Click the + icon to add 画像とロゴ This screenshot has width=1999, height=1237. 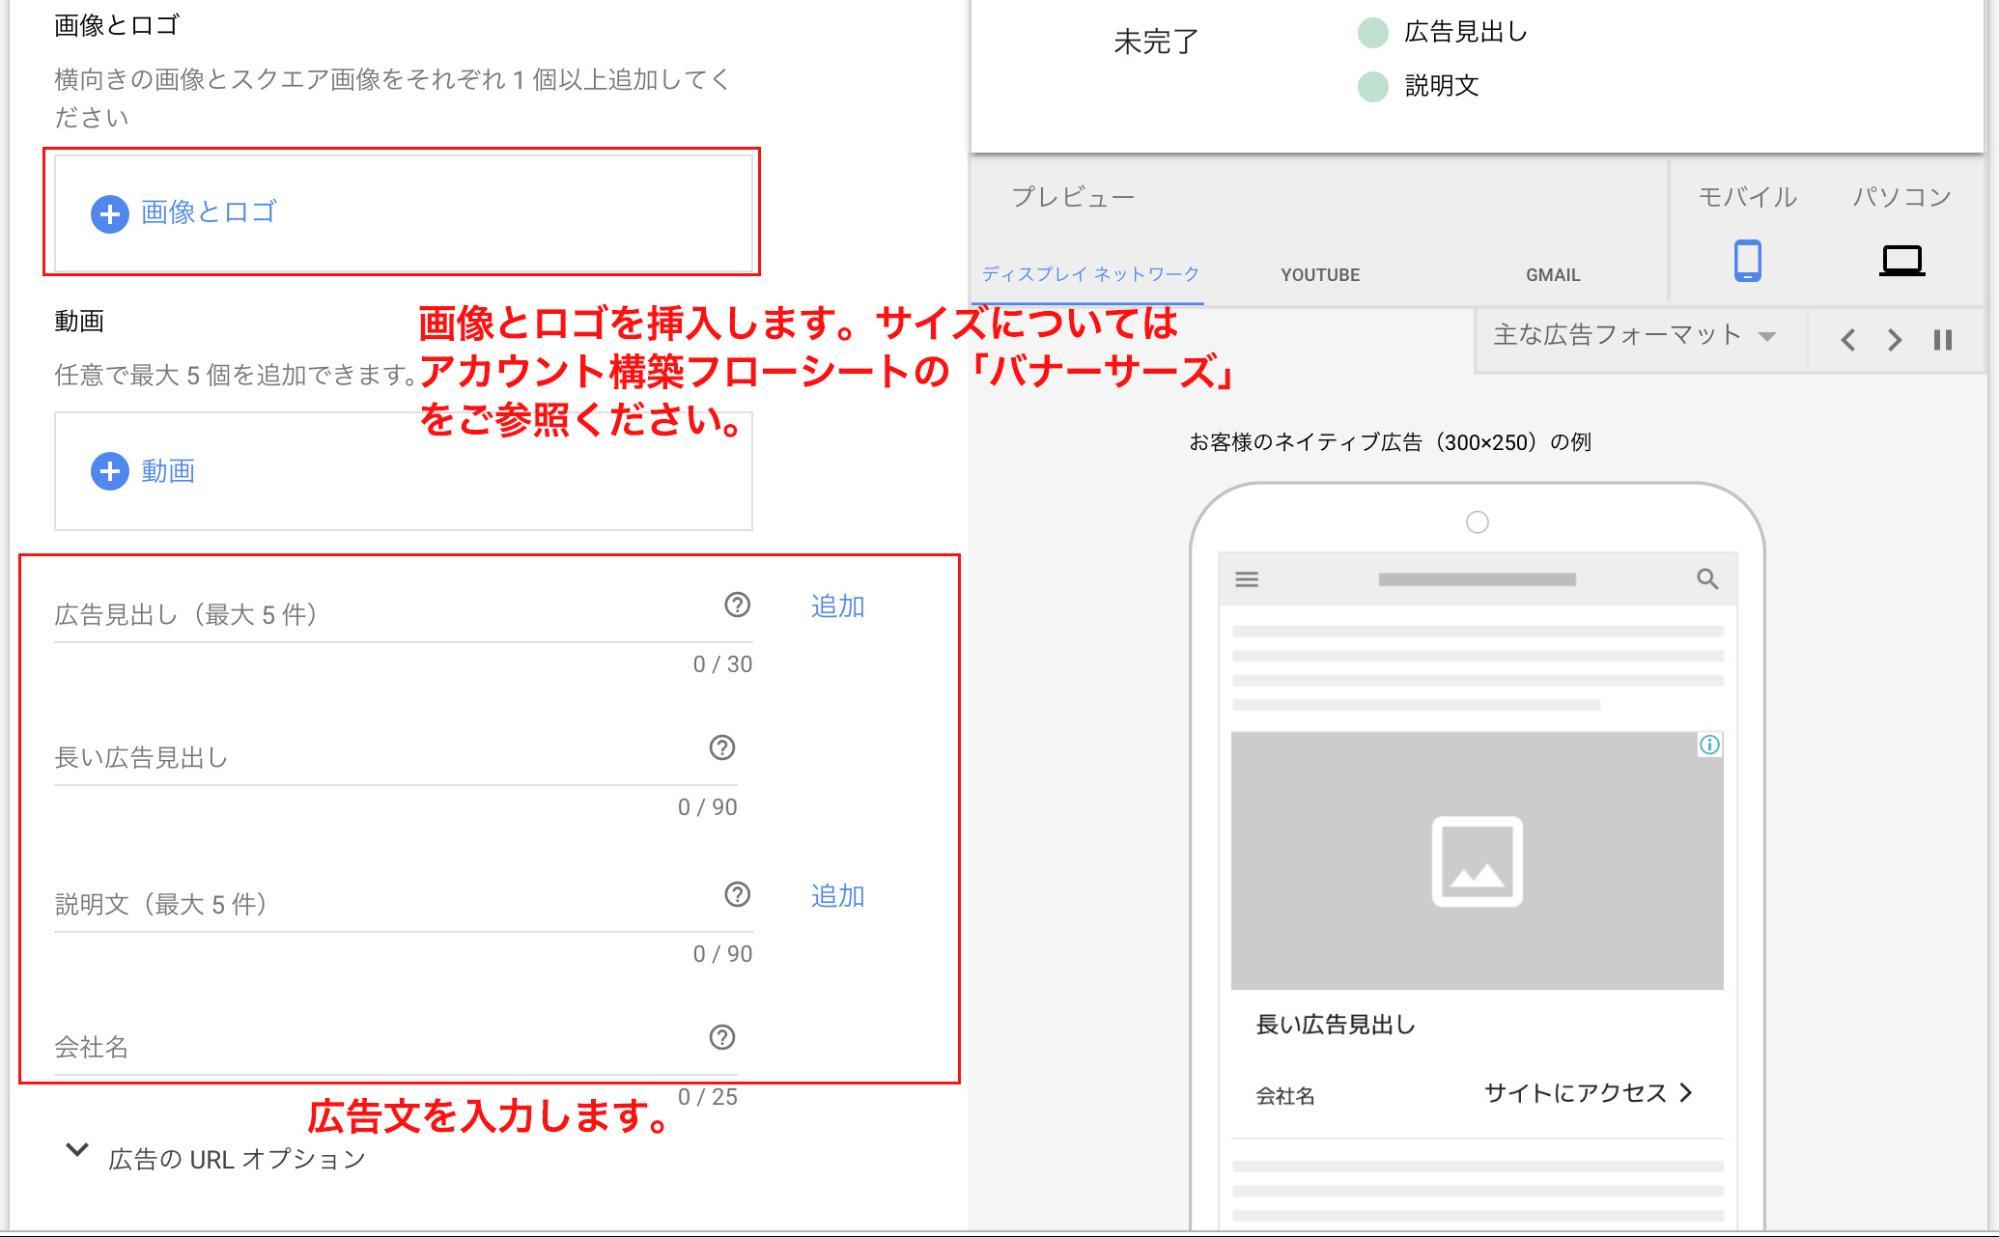(110, 212)
